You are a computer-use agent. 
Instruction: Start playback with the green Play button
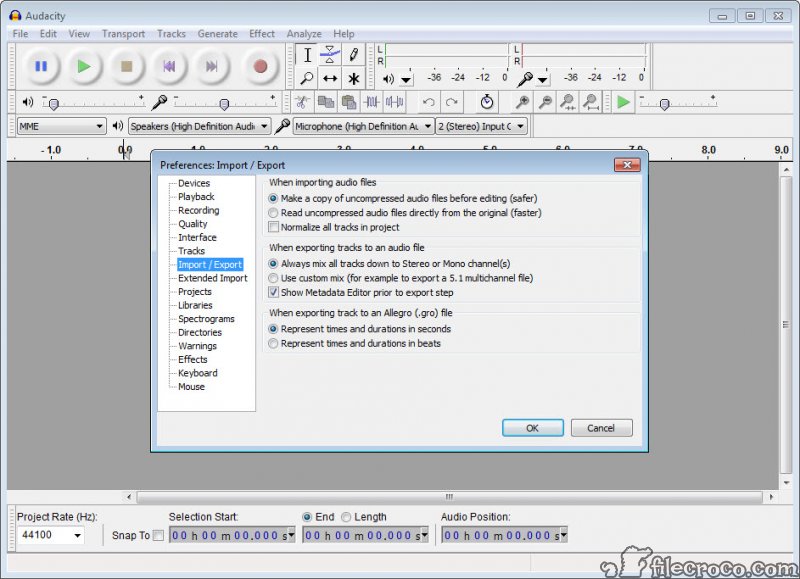(x=84, y=66)
